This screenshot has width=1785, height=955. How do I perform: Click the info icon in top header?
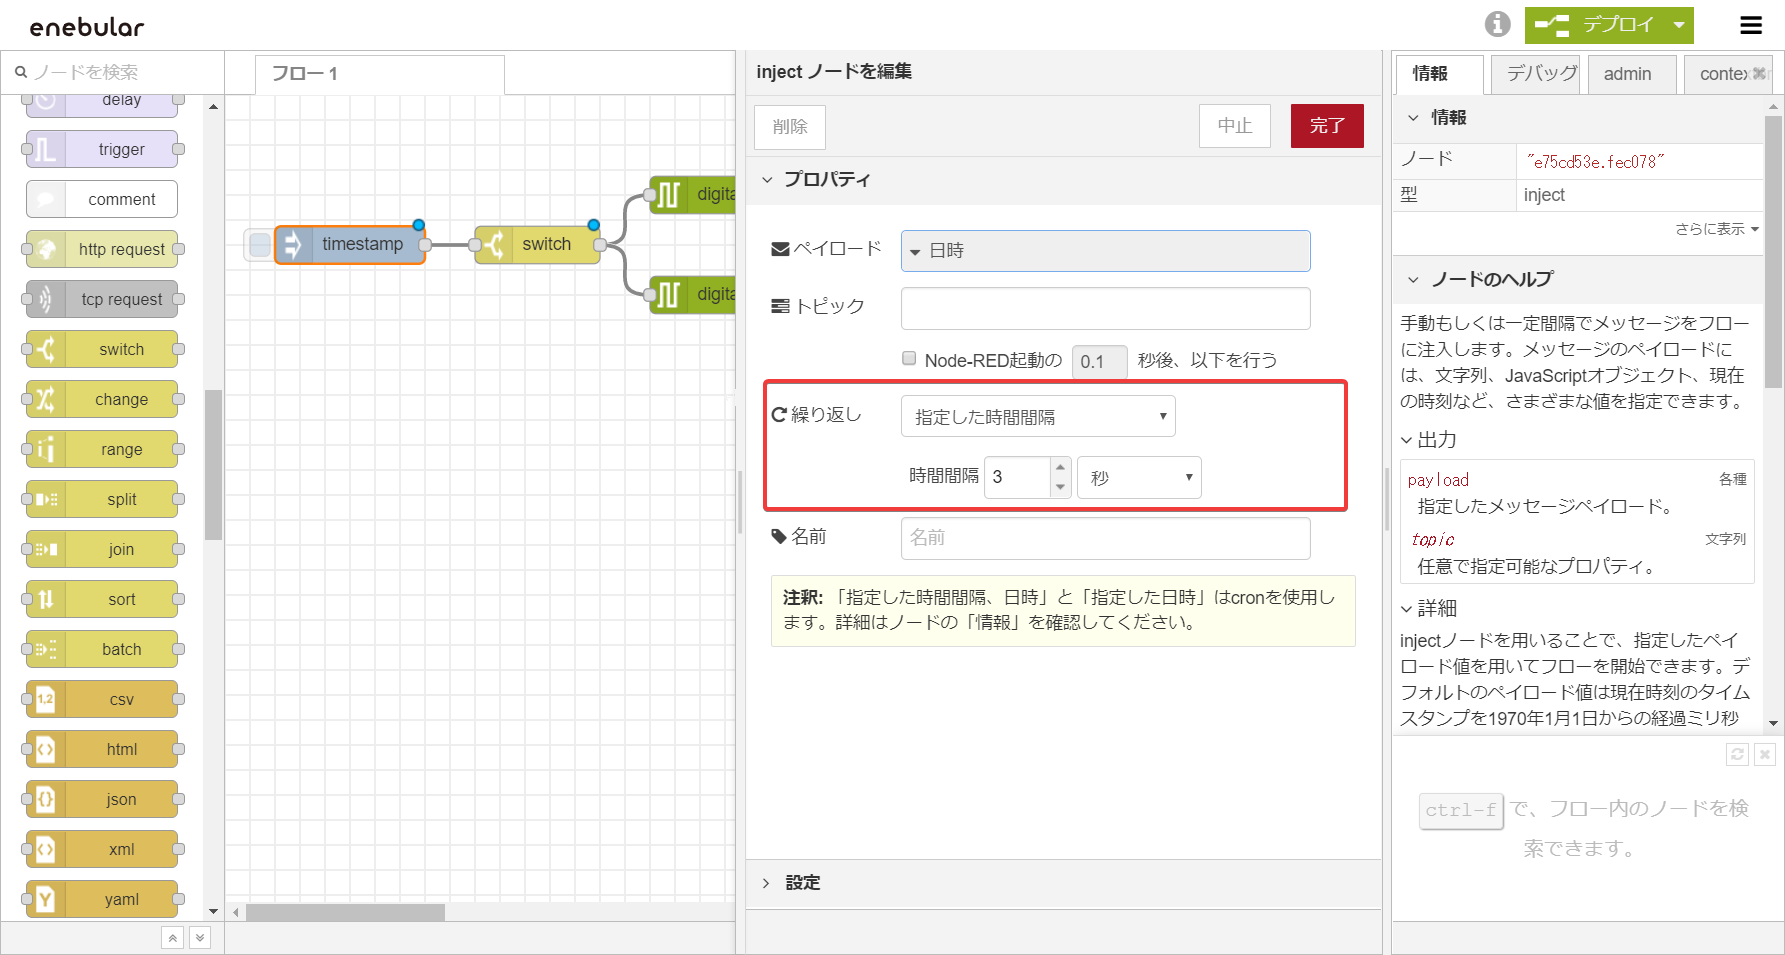[1497, 24]
